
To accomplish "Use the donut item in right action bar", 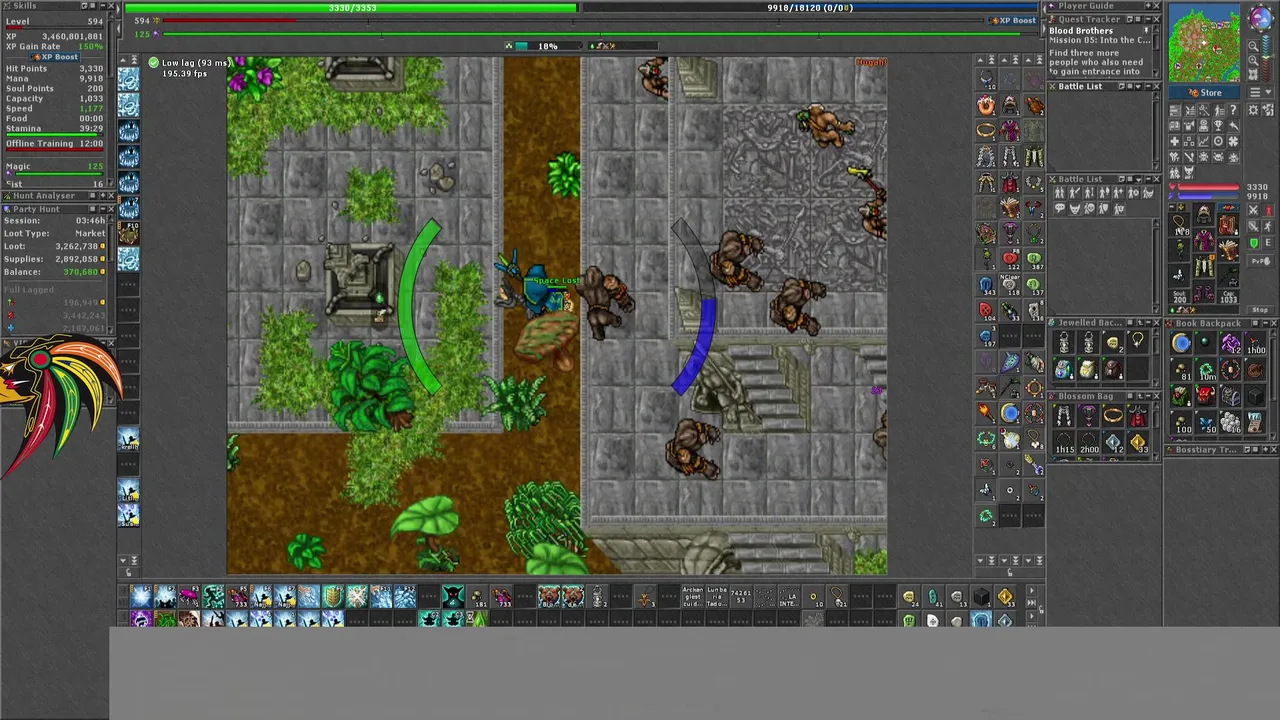I will click(x=986, y=104).
